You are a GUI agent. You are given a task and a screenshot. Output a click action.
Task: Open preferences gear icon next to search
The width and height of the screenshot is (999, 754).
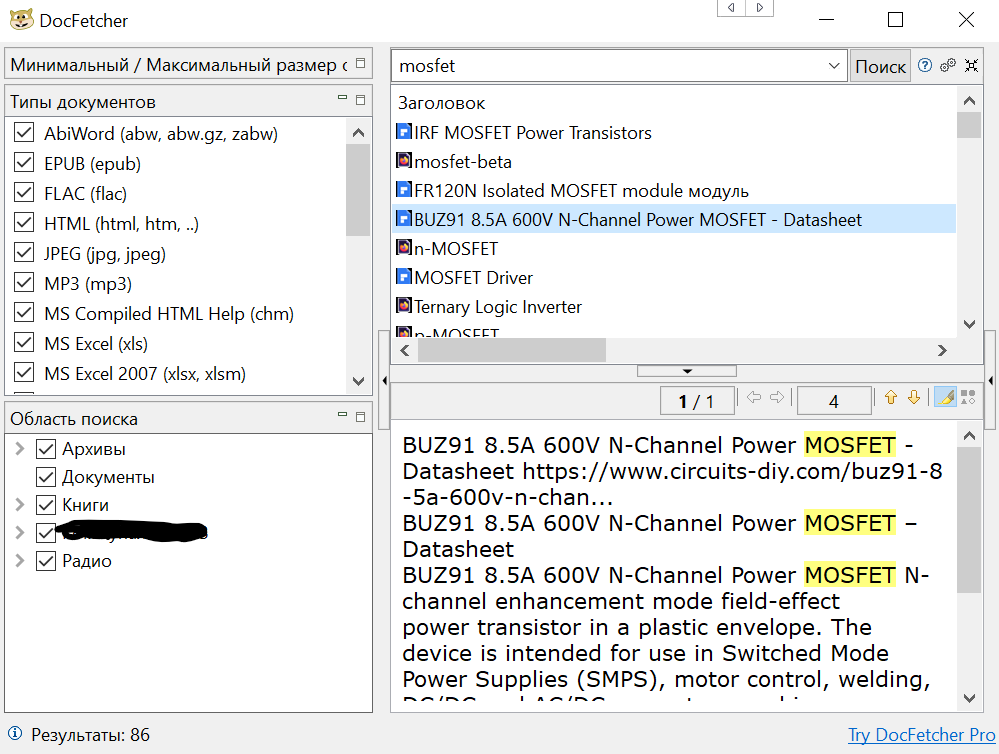pyautogui.click(x=948, y=65)
